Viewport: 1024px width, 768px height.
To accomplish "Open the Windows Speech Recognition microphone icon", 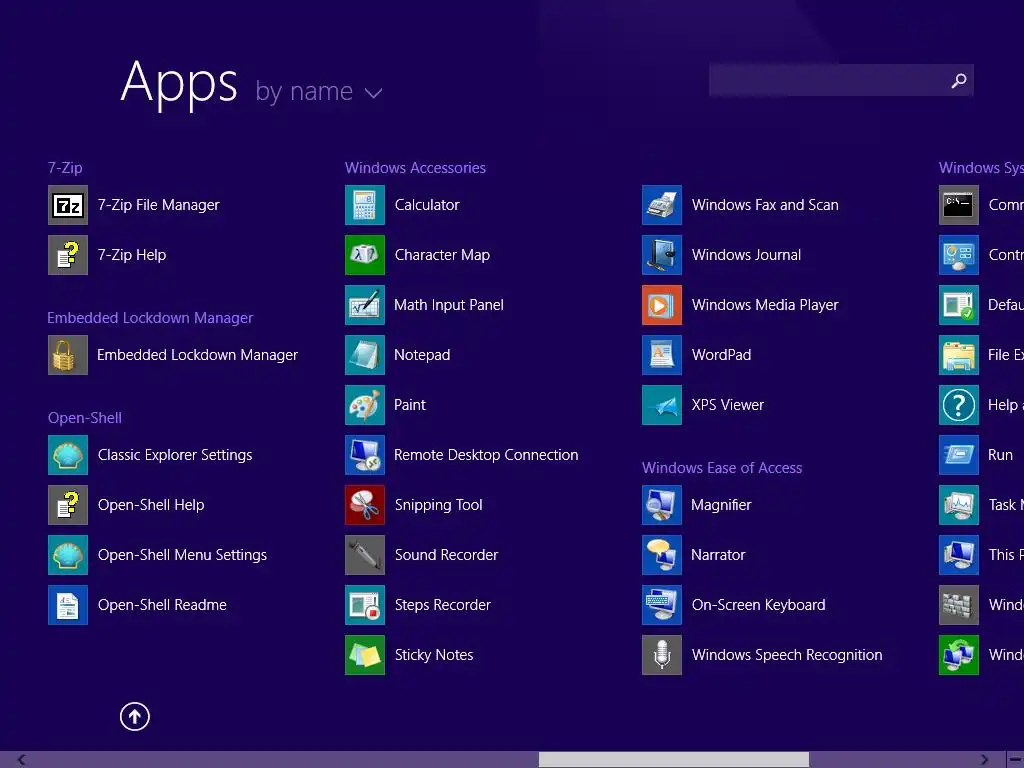I will pyautogui.click(x=662, y=655).
